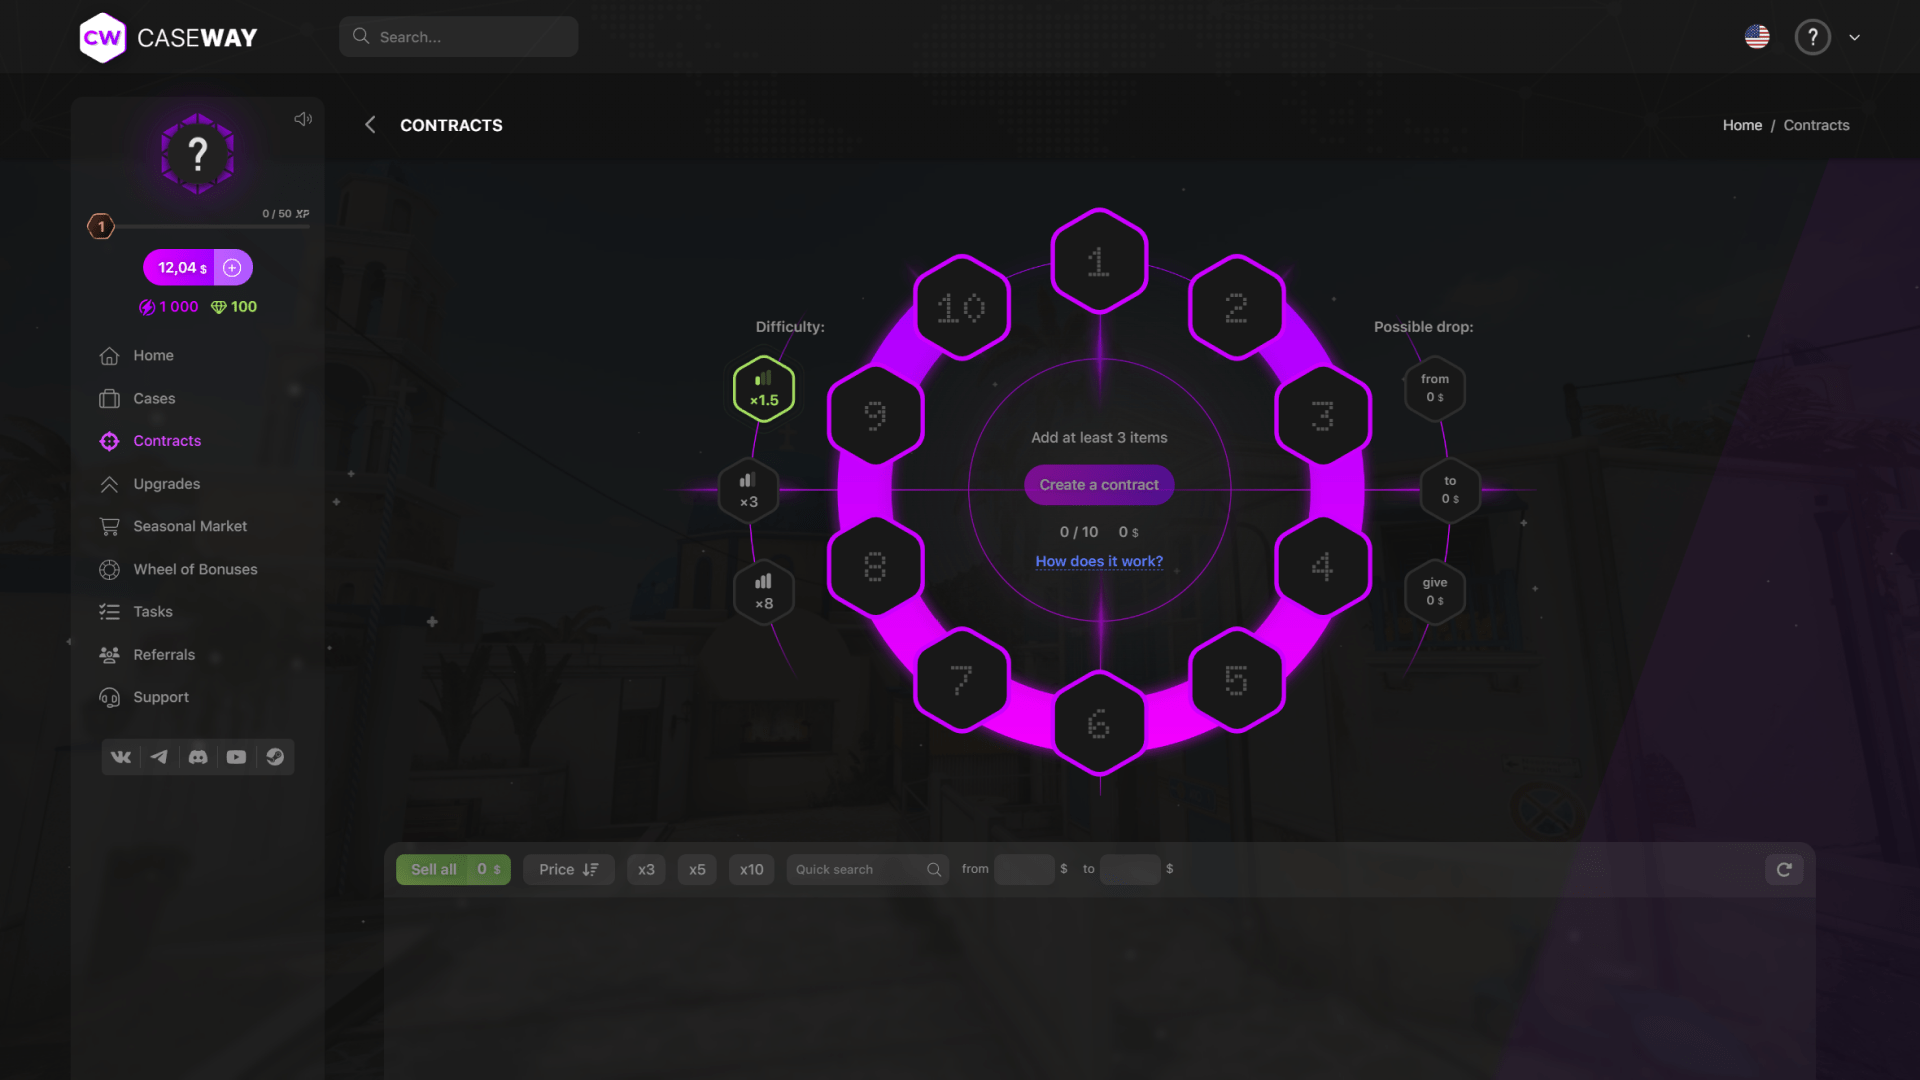The image size is (1920, 1080).
Task: Select difficulty multiplier x8
Action: point(763,591)
